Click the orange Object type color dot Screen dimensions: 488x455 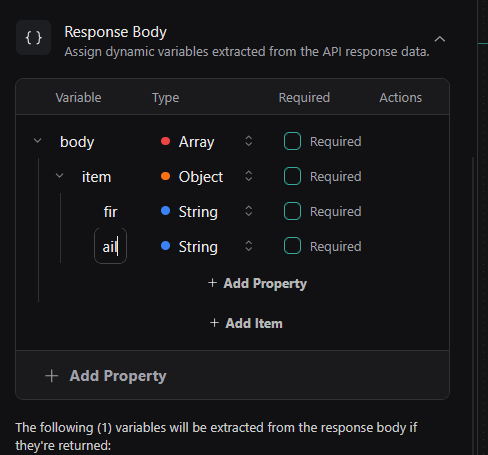165,176
